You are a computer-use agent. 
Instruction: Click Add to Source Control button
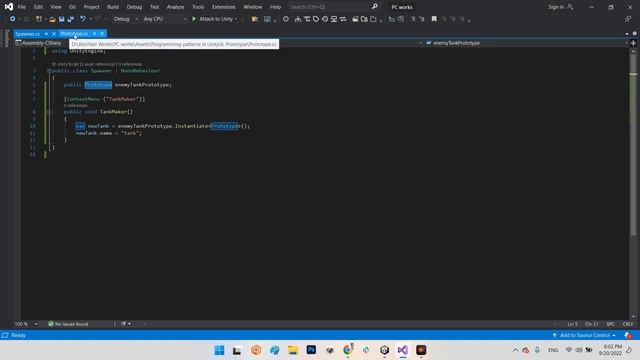click(x=584, y=335)
